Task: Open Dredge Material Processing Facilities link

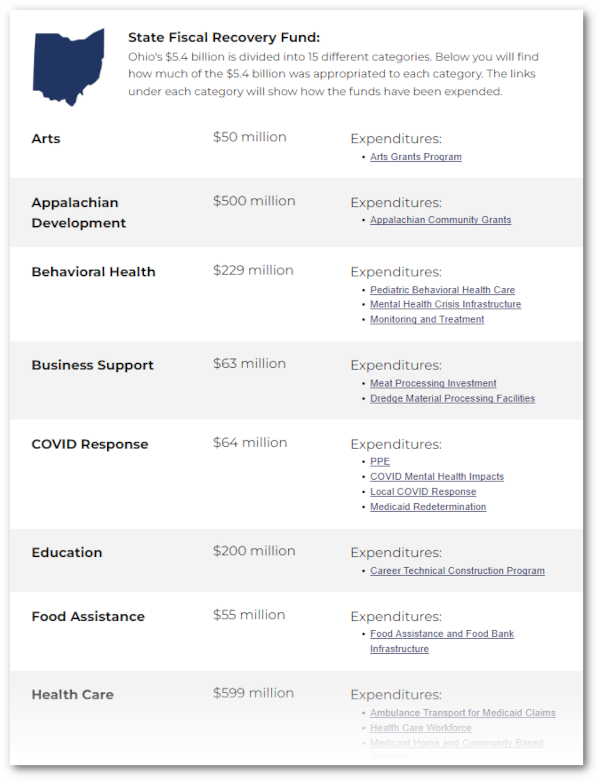Action: click(x=452, y=398)
